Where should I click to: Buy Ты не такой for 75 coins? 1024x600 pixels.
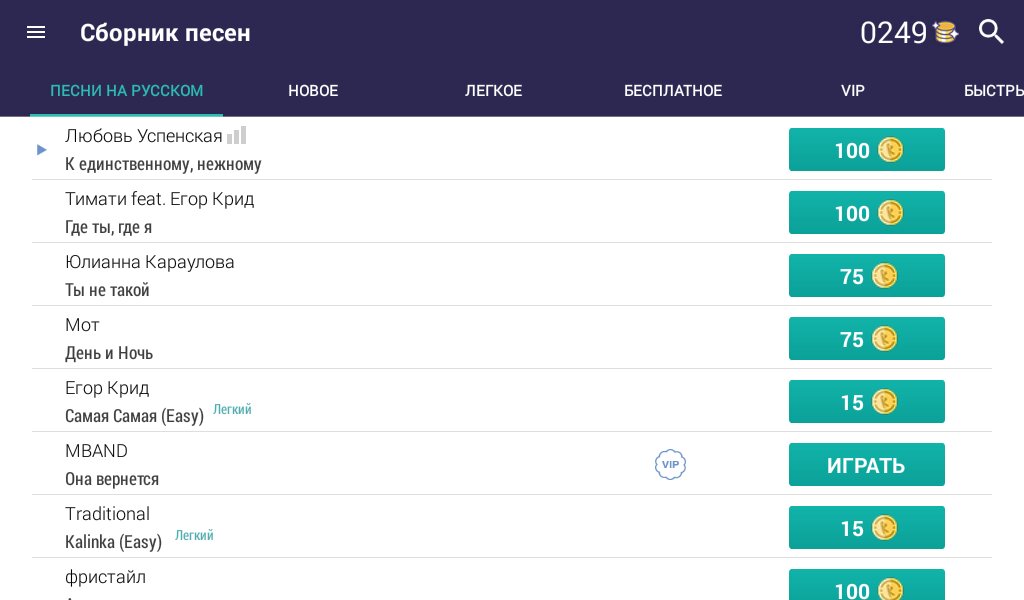tap(866, 276)
